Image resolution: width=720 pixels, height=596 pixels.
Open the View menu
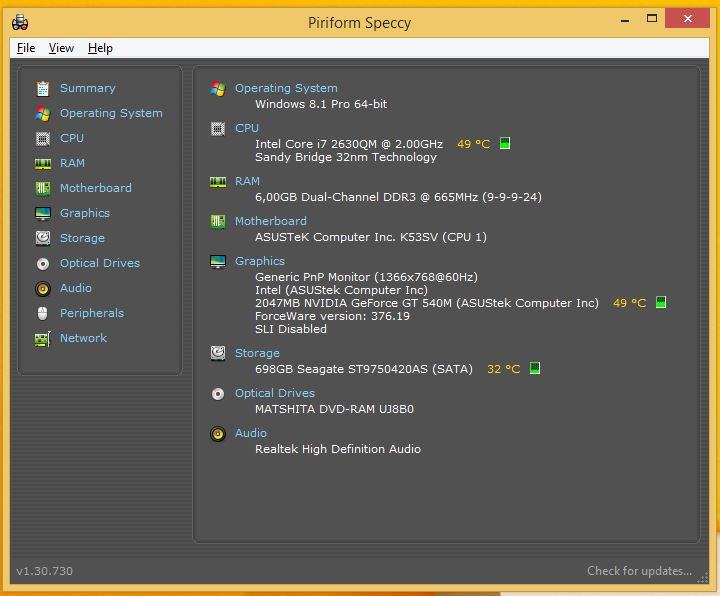click(x=61, y=48)
